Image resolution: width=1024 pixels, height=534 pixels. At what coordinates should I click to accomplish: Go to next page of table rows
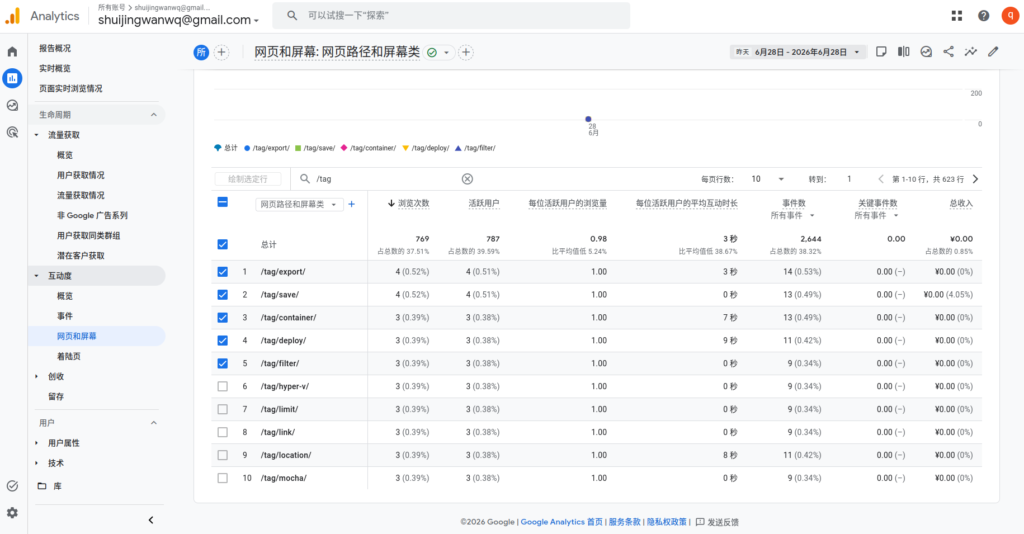click(x=975, y=179)
